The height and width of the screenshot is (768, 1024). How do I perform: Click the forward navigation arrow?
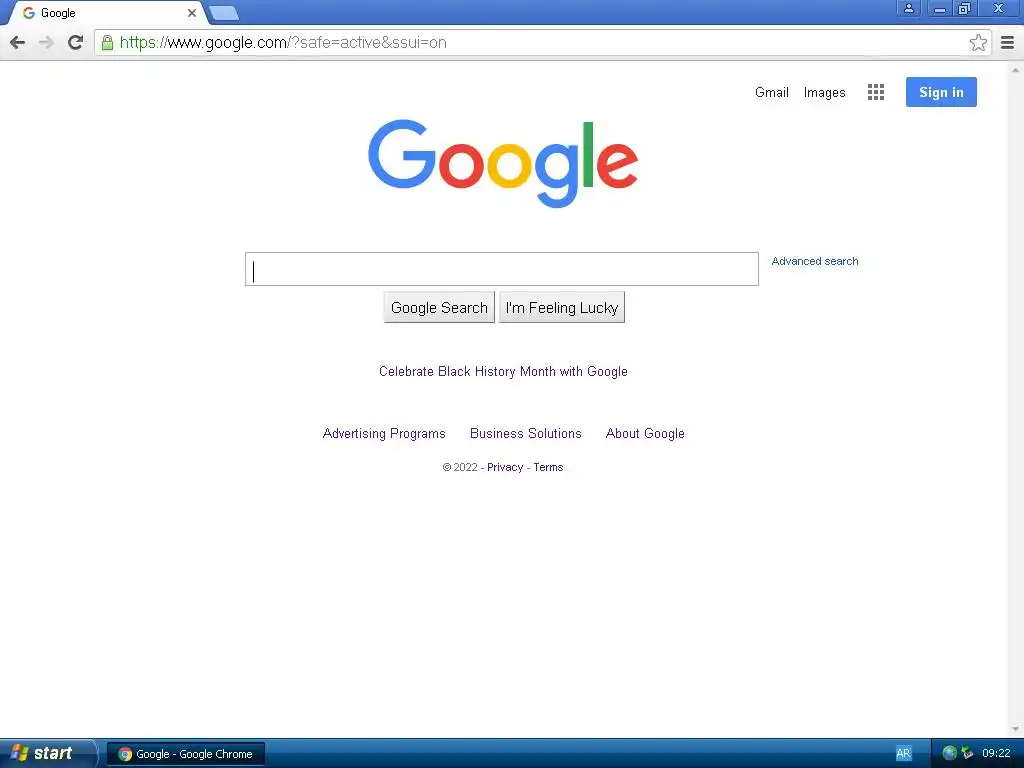point(46,42)
